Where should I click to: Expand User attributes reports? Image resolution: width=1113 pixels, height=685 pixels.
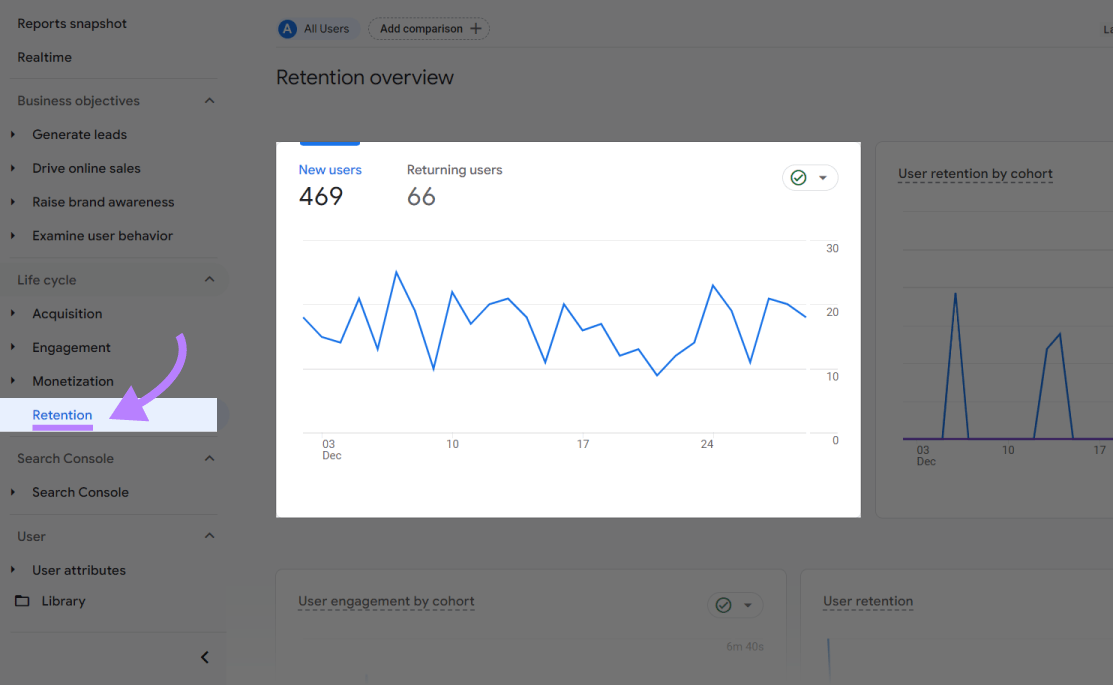(13, 570)
